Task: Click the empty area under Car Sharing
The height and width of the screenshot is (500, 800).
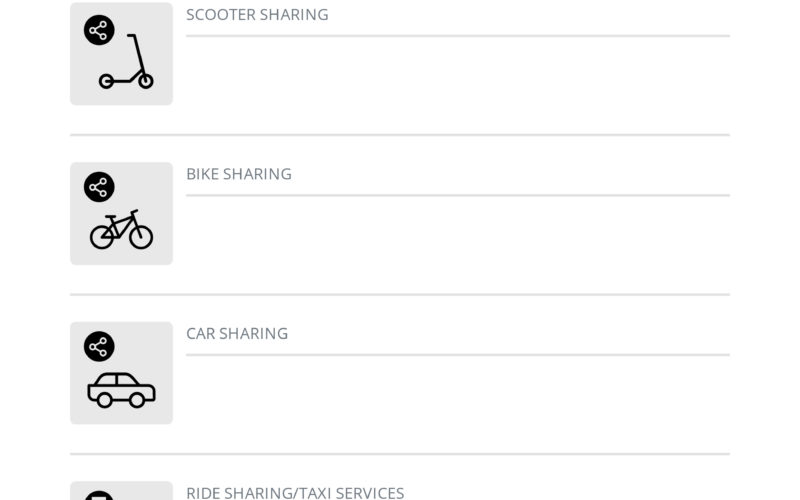Action: (x=458, y=403)
